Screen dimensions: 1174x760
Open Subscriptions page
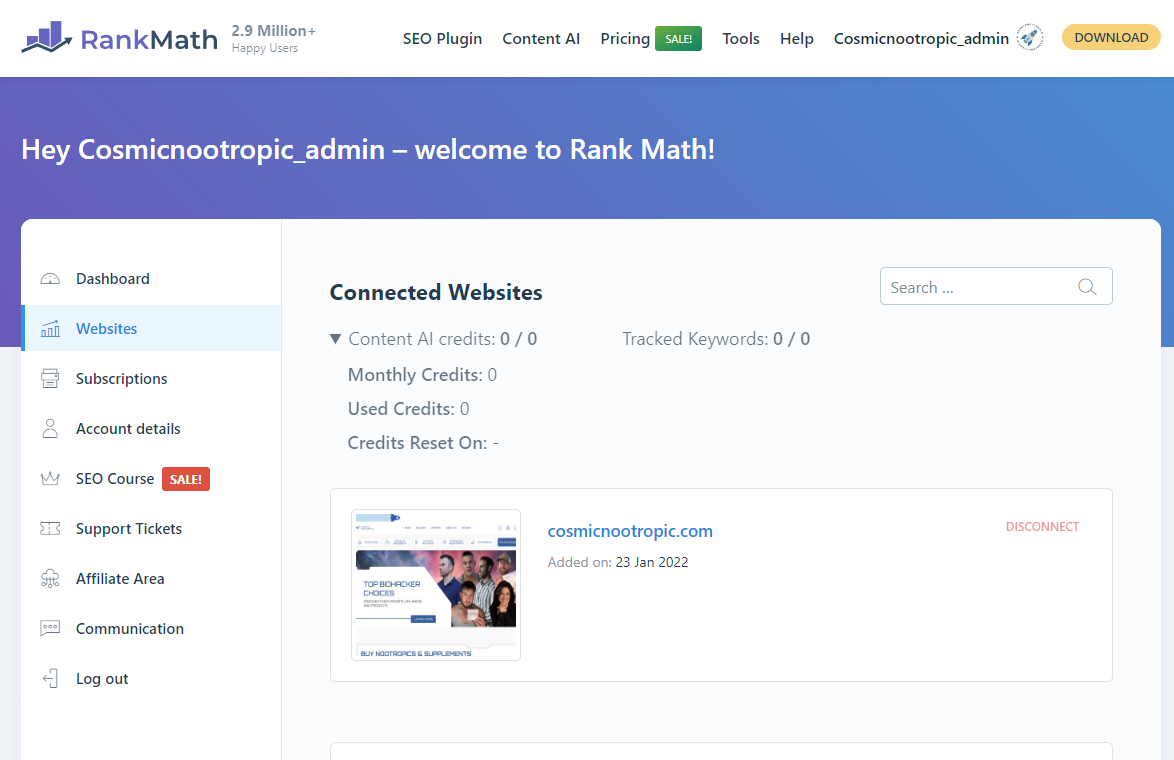tap(121, 378)
